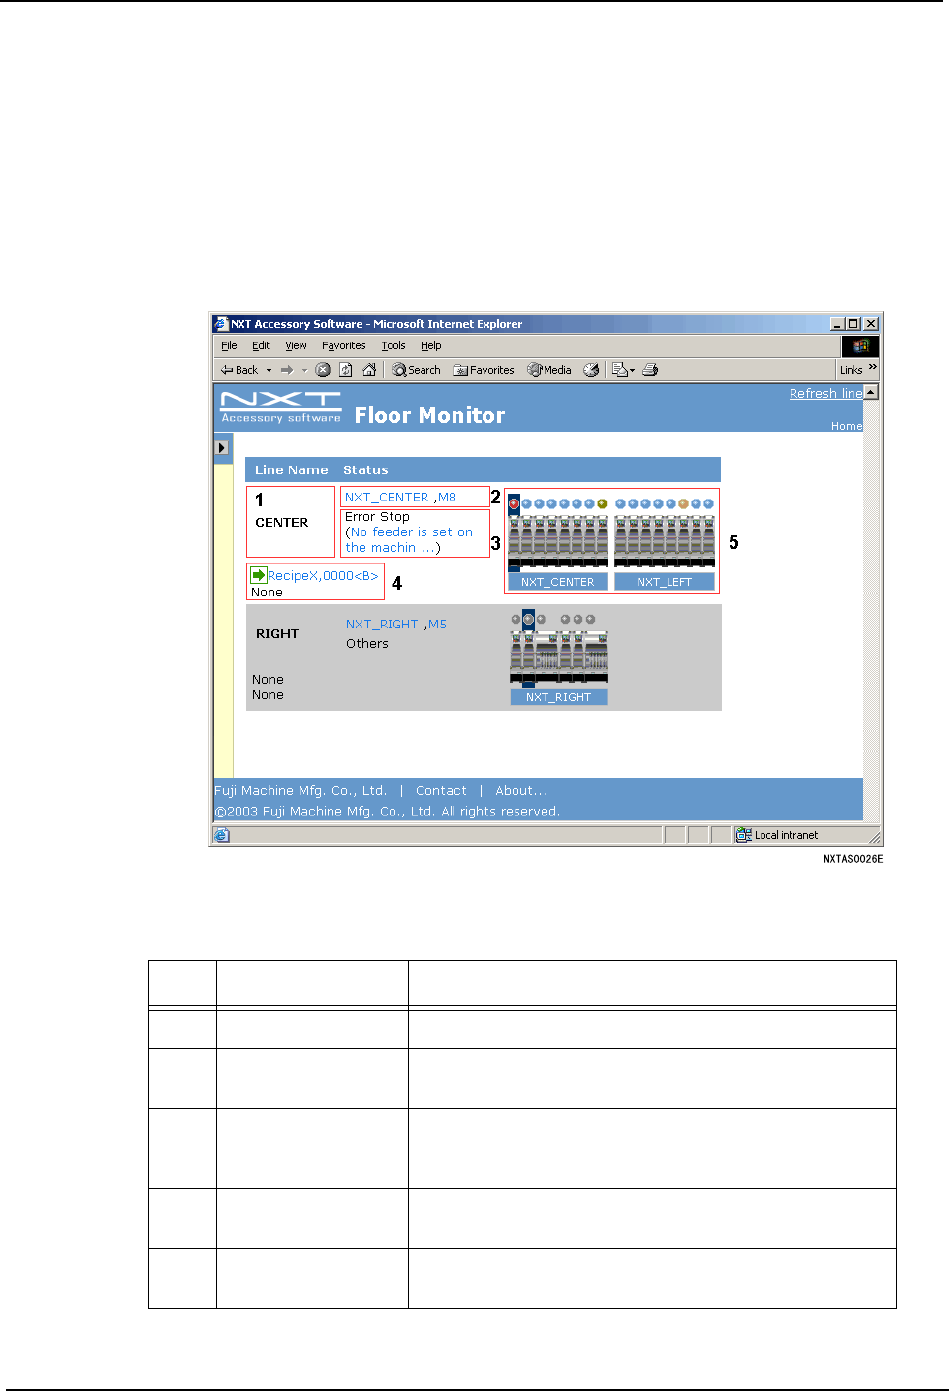Viewport: 949px width, 1391px height.
Task: Print the page with the Print icon
Action: click(x=650, y=370)
